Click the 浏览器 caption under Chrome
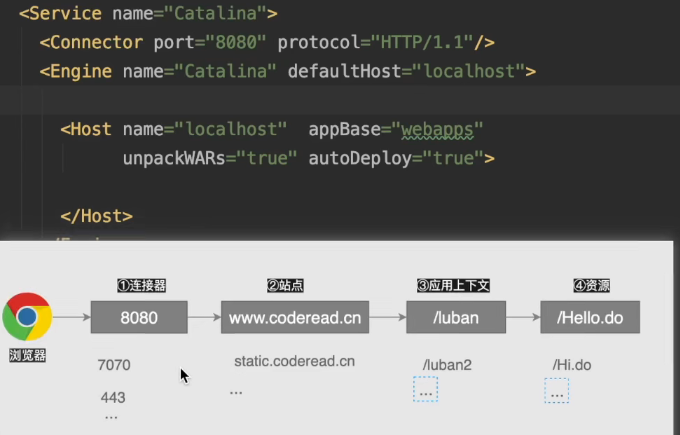The height and width of the screenshot is (435, 680). click(27, 355)
